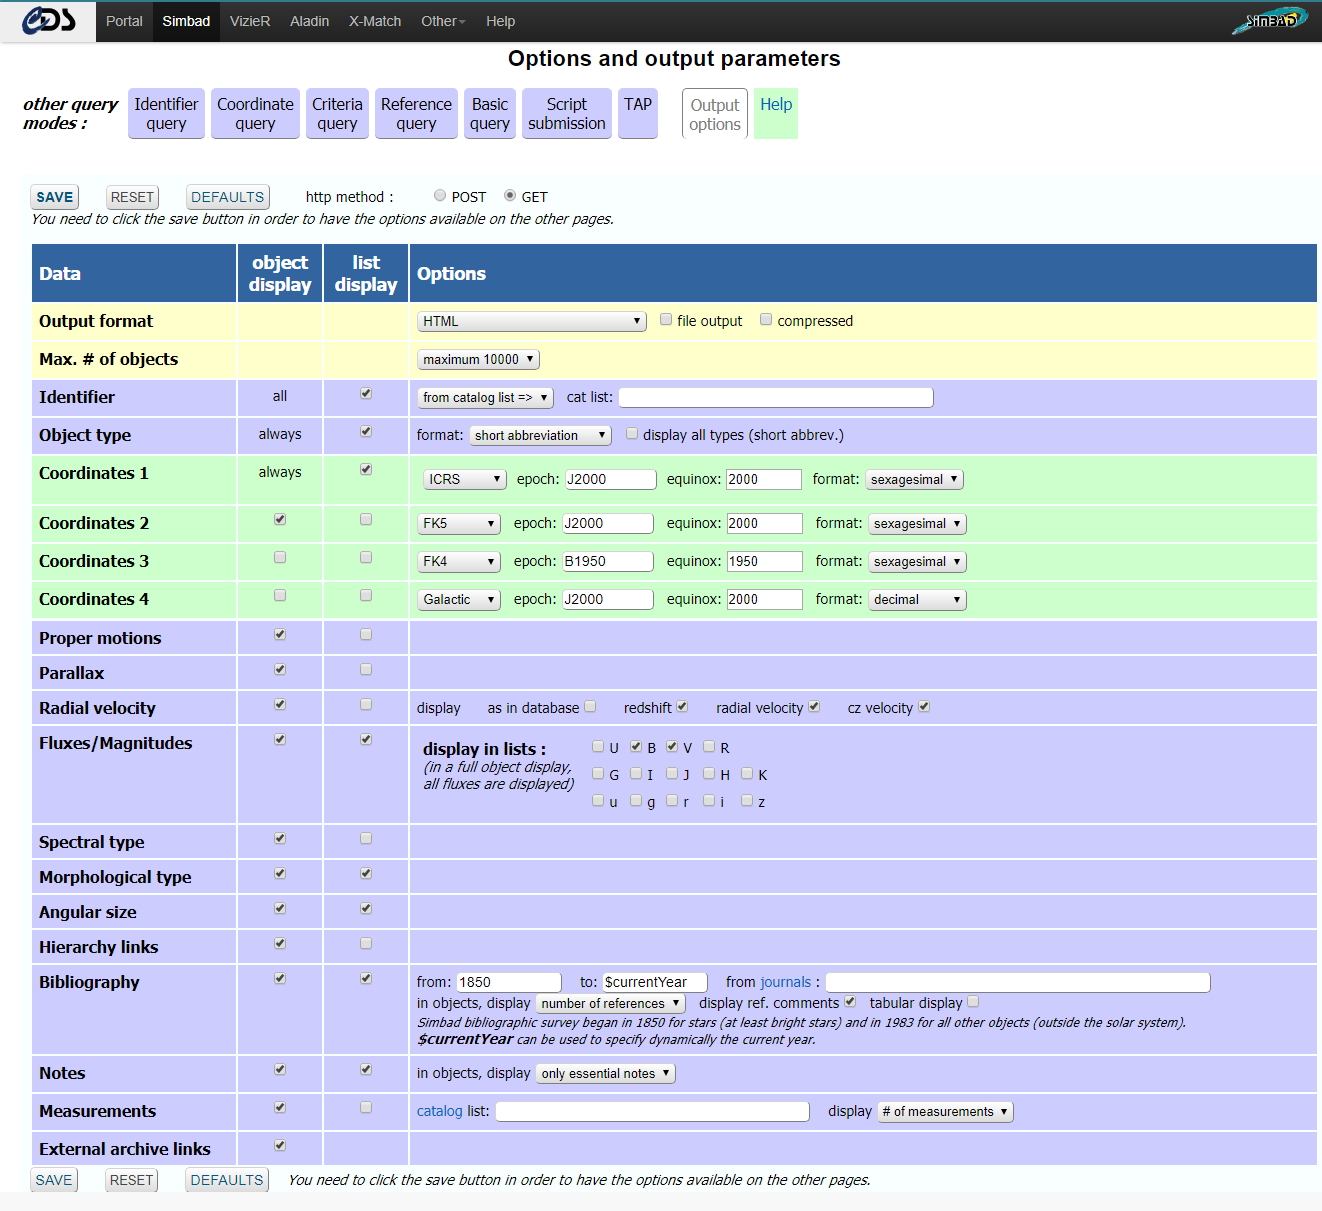Open the Output format HTML dropdown
Screen dimensions: 1322x1211
pyautogui.click(x=532, y=321)
